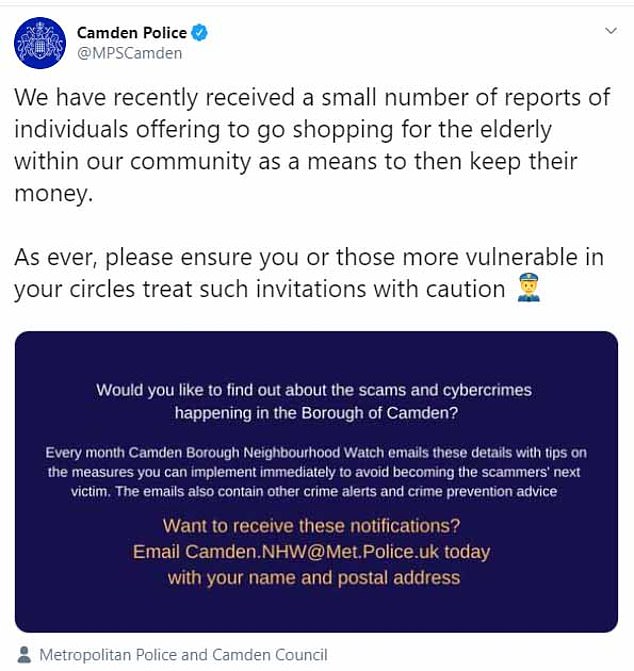Open the Camden Police display name
The height and width of the screenshot is (671, 634).
131,33
